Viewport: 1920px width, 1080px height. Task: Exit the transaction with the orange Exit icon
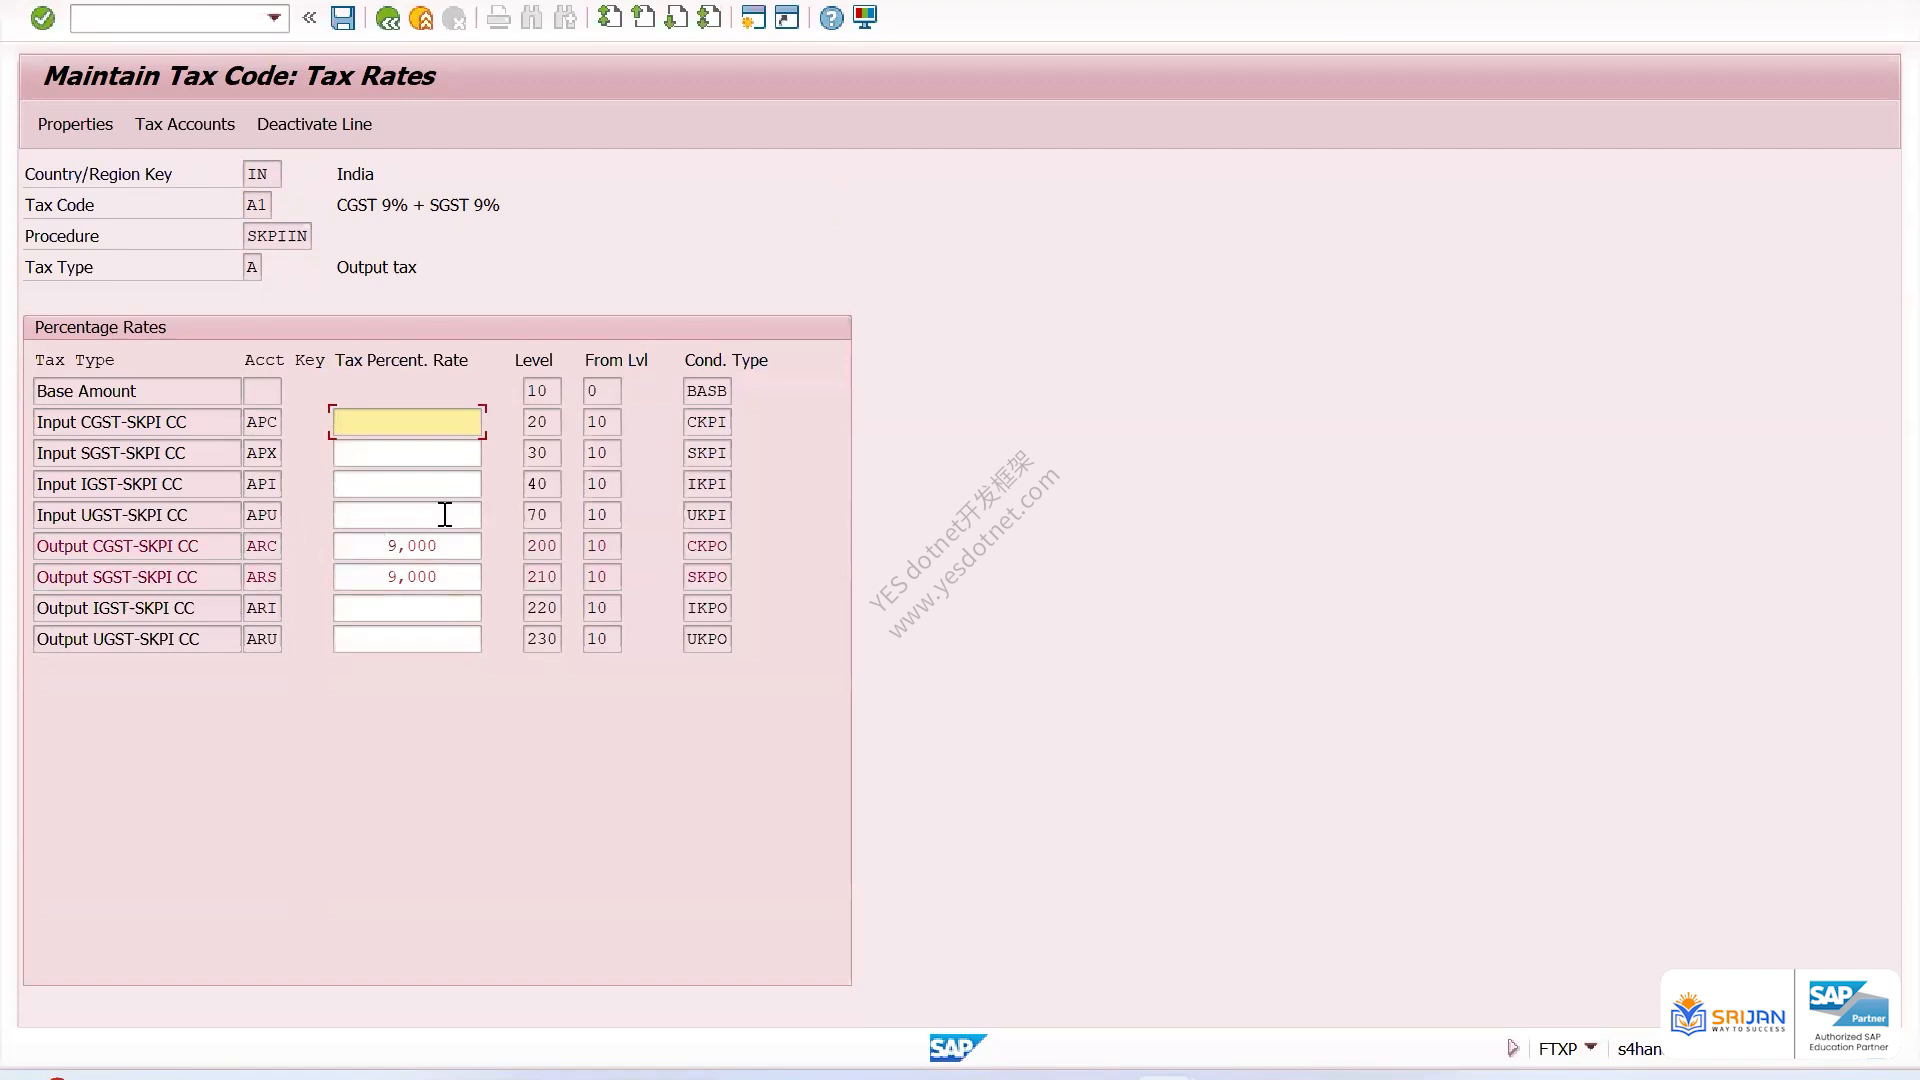421,18
